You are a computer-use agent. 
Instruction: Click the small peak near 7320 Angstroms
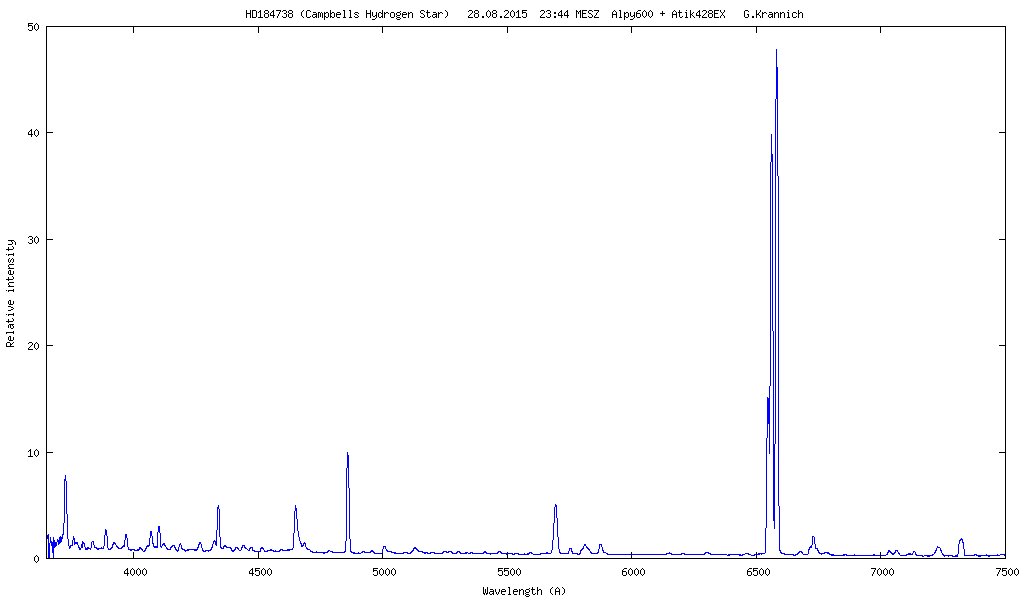coord(961,540)
